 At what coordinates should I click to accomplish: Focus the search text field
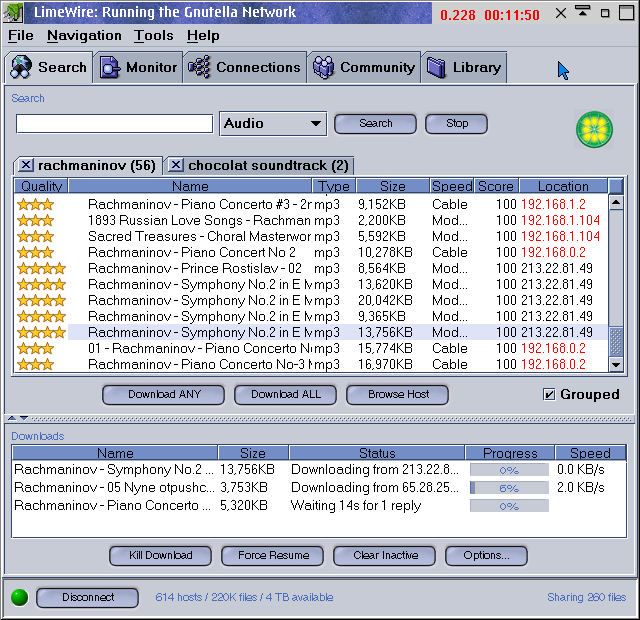click(x=114, y=124)
